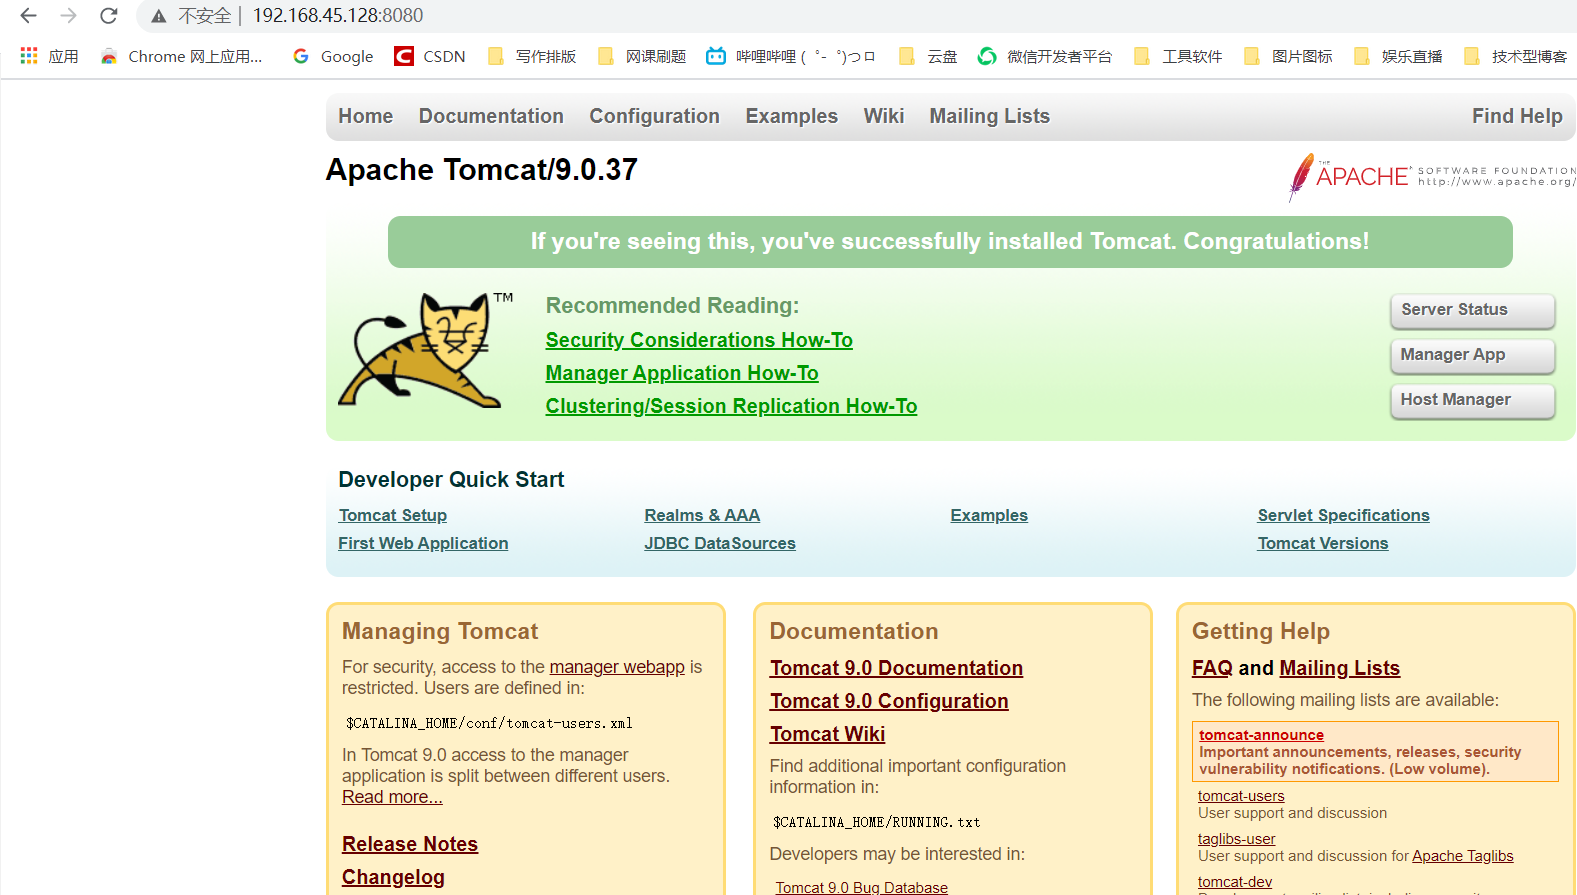
Task: Click the Host Manager button
Action: click(1471, 400)
